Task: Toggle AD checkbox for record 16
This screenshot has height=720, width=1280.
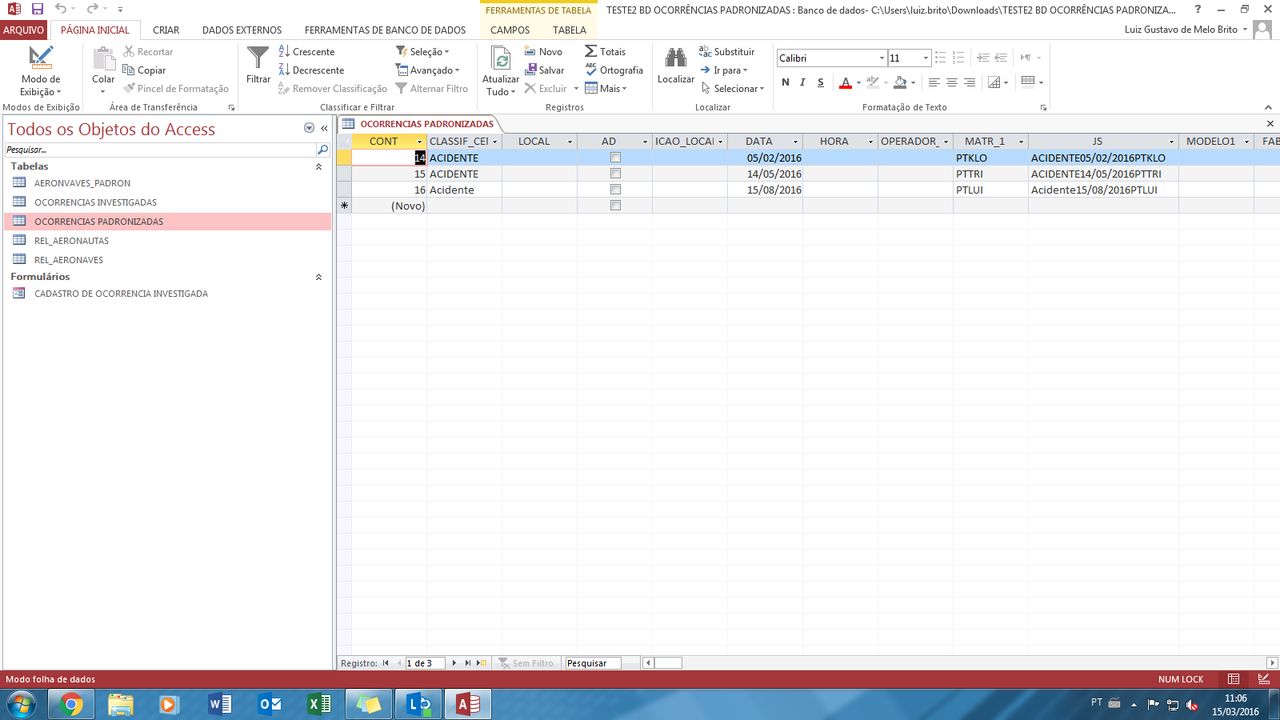Action: (615, 190)
